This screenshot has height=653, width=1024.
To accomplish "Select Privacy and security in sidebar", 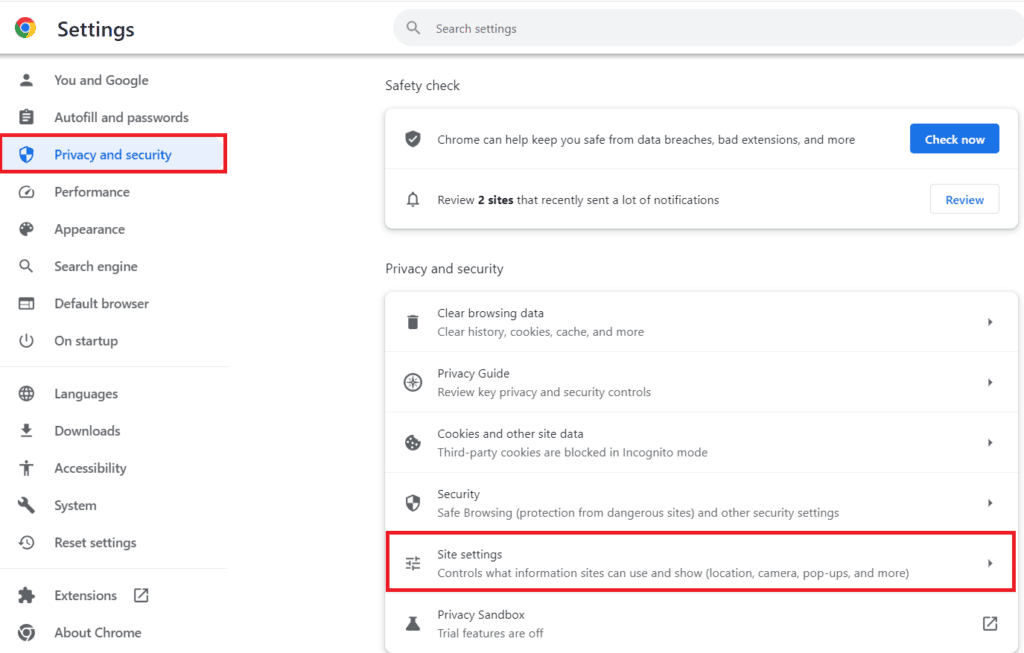I will click(113, 155).
